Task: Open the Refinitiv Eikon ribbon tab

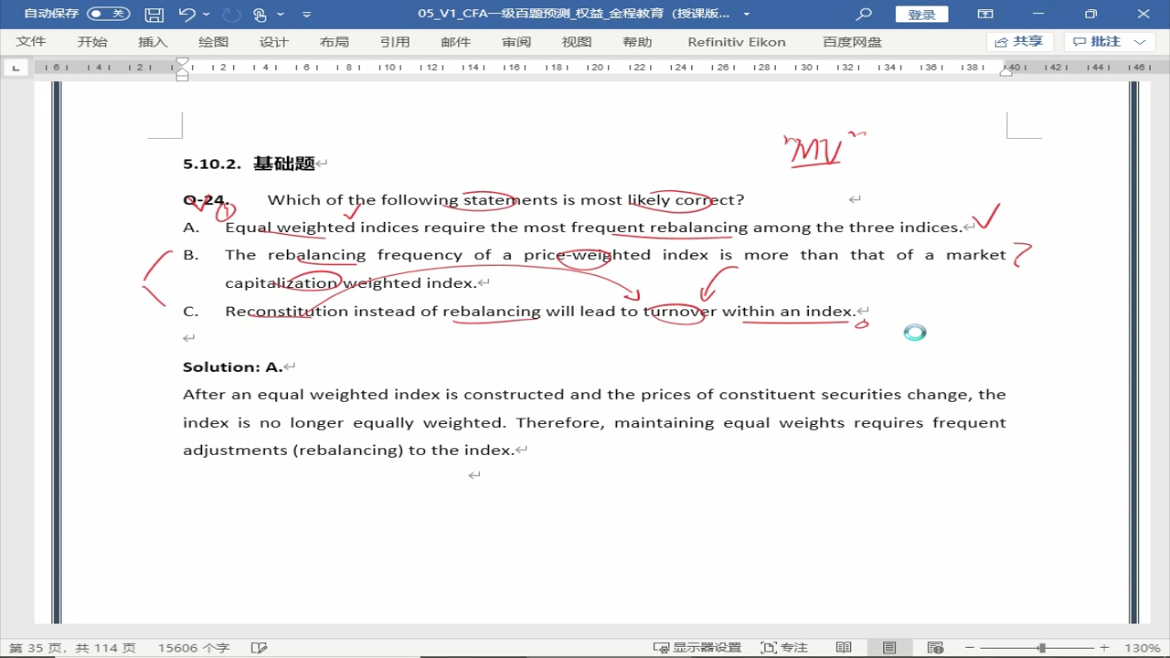Action: [x=736, y=42]
